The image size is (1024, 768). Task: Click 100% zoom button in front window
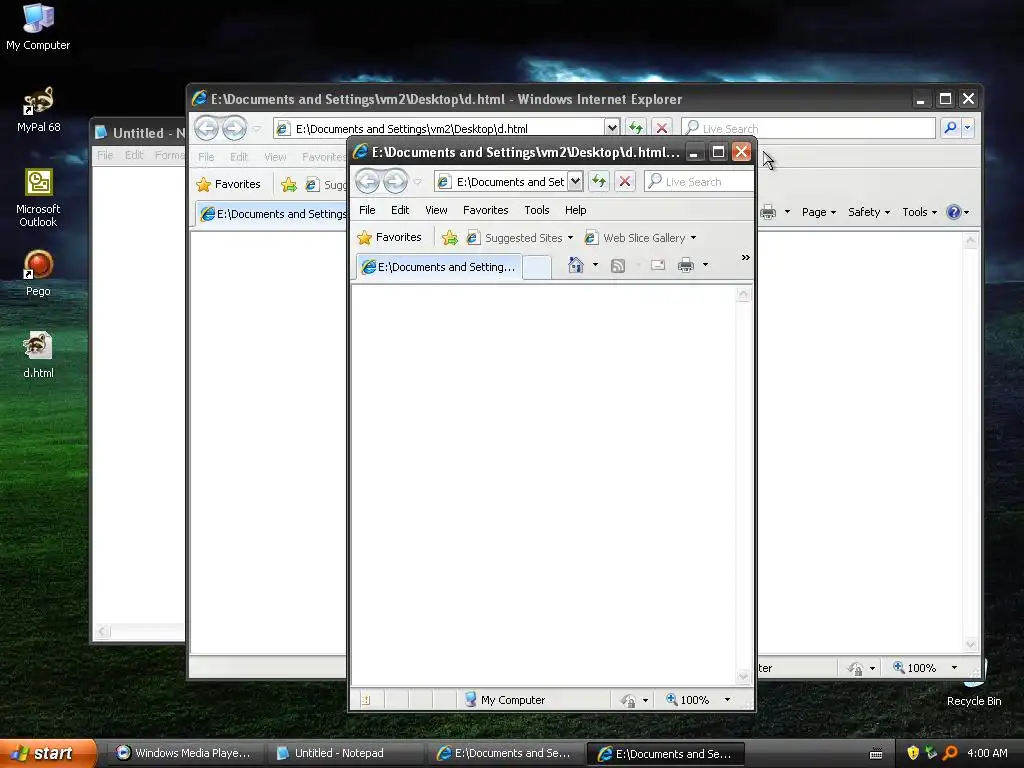(x=687, y=700)
